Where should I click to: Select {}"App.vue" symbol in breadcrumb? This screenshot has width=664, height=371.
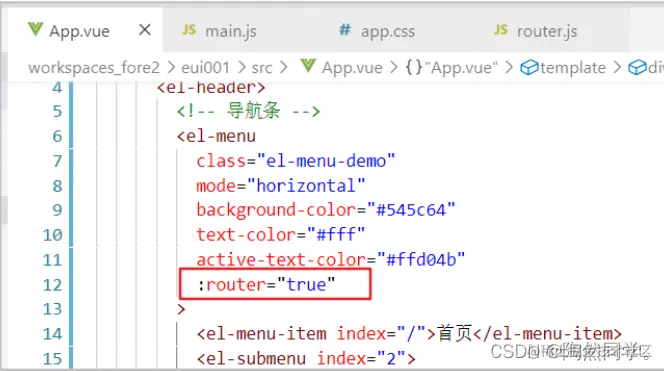click(x=451, y=67)
